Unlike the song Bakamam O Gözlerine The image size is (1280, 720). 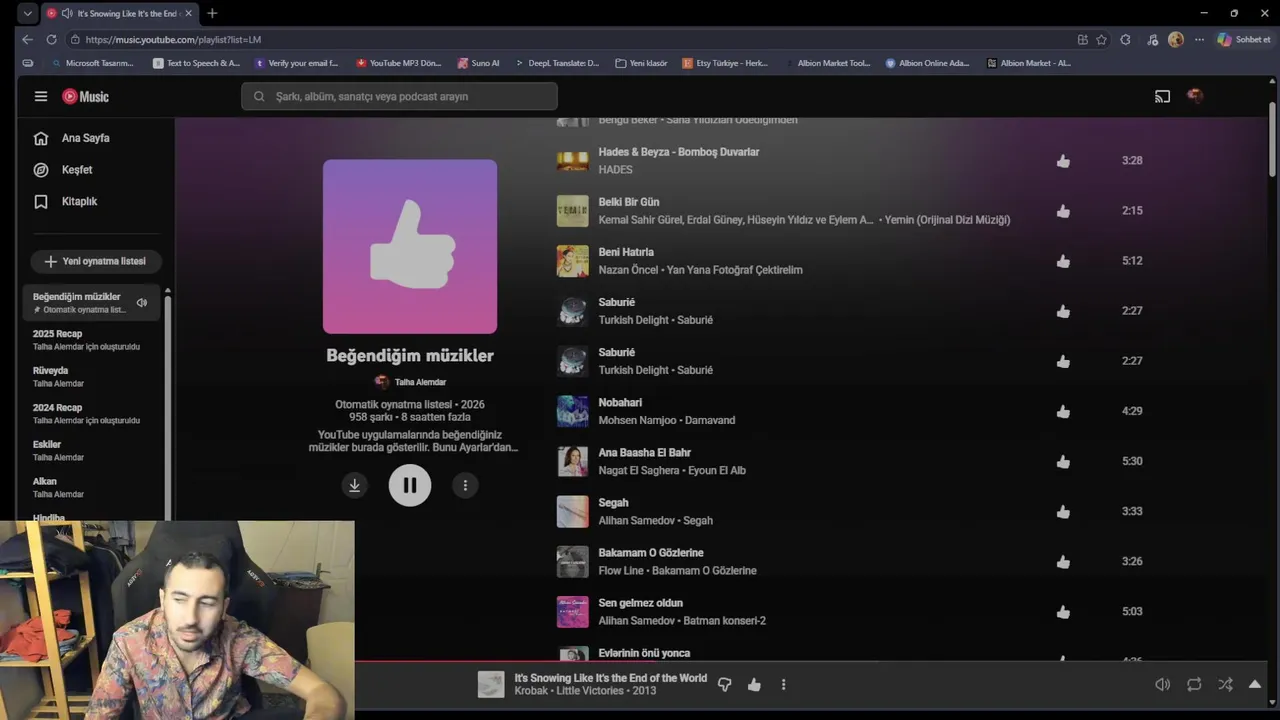coord(1063,561)
